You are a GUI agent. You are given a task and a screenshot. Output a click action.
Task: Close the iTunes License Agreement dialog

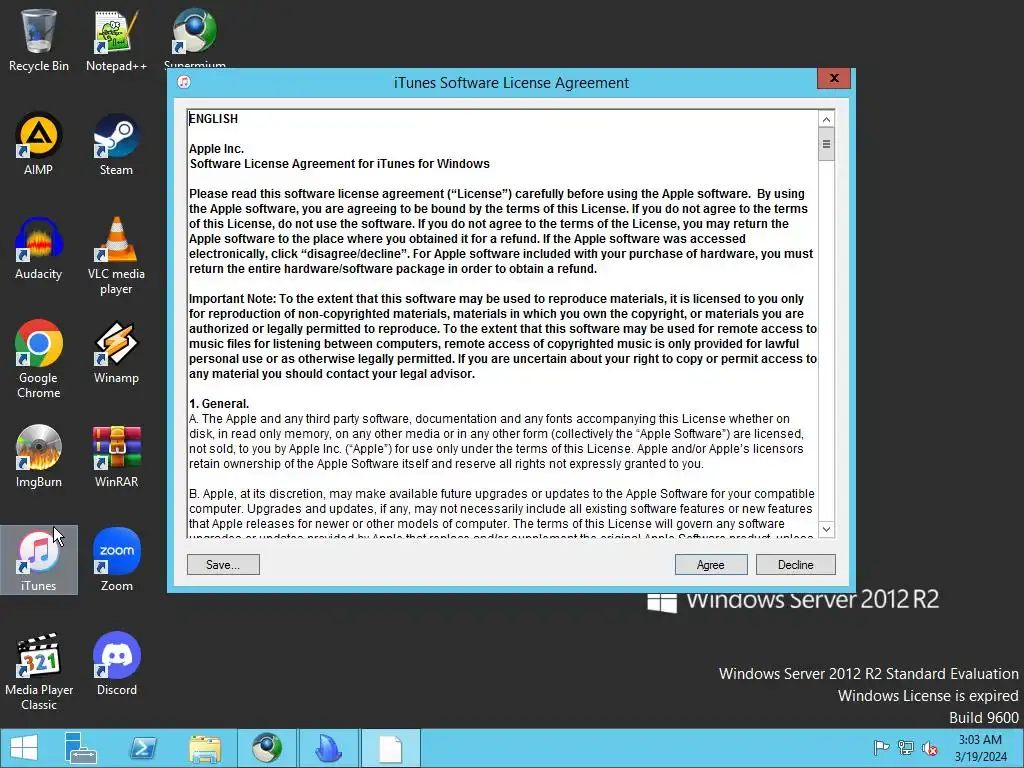pos(834,78)
